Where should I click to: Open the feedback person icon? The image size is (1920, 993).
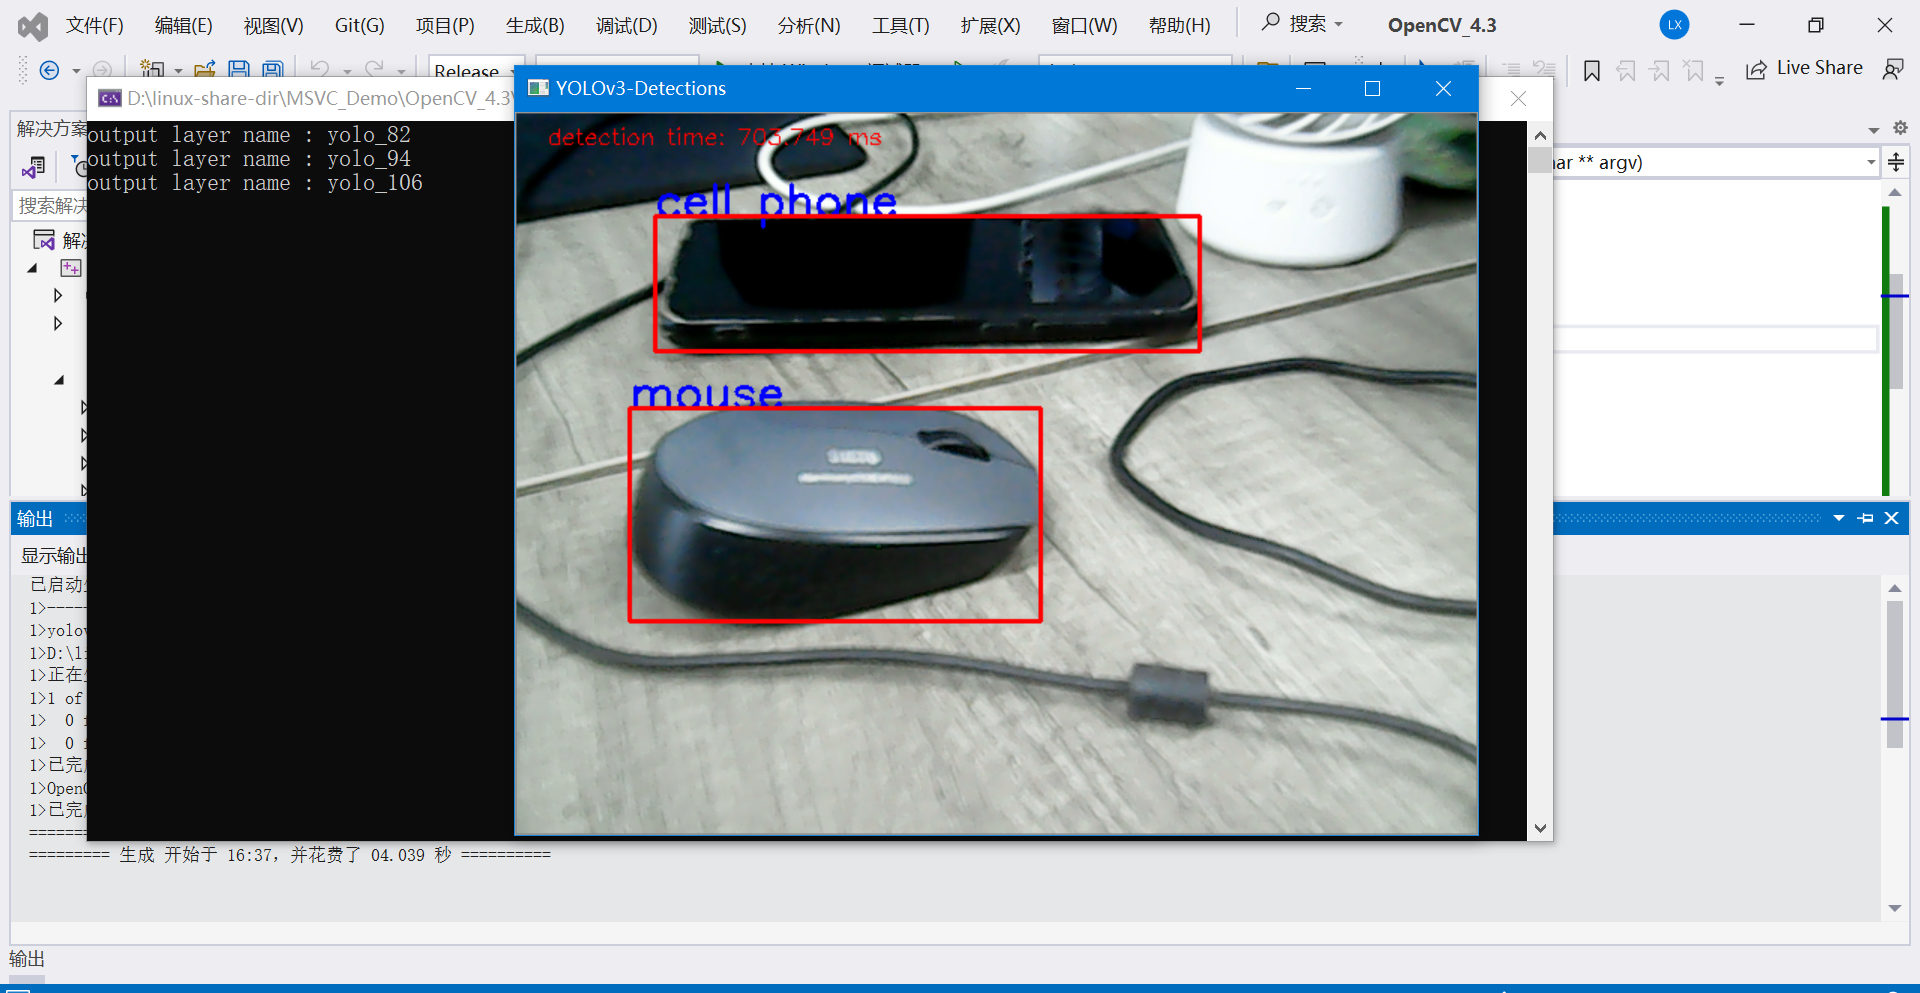tap(1893, 69)
